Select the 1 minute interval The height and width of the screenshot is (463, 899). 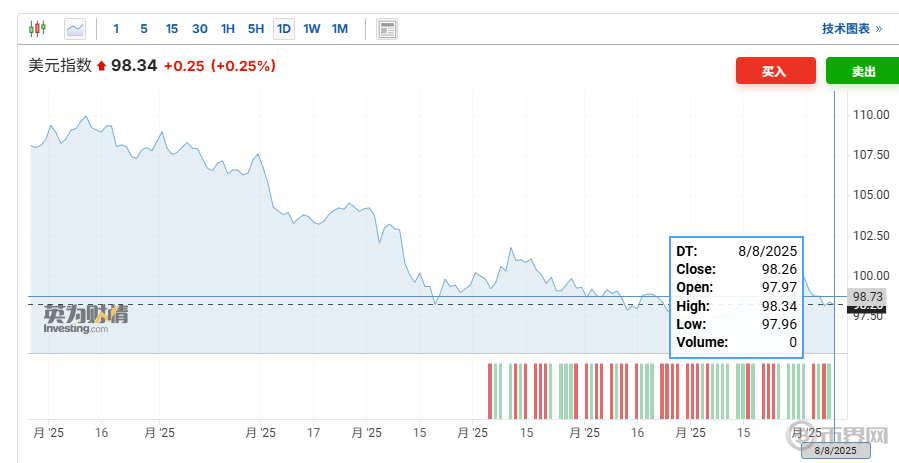click(116, 29)
